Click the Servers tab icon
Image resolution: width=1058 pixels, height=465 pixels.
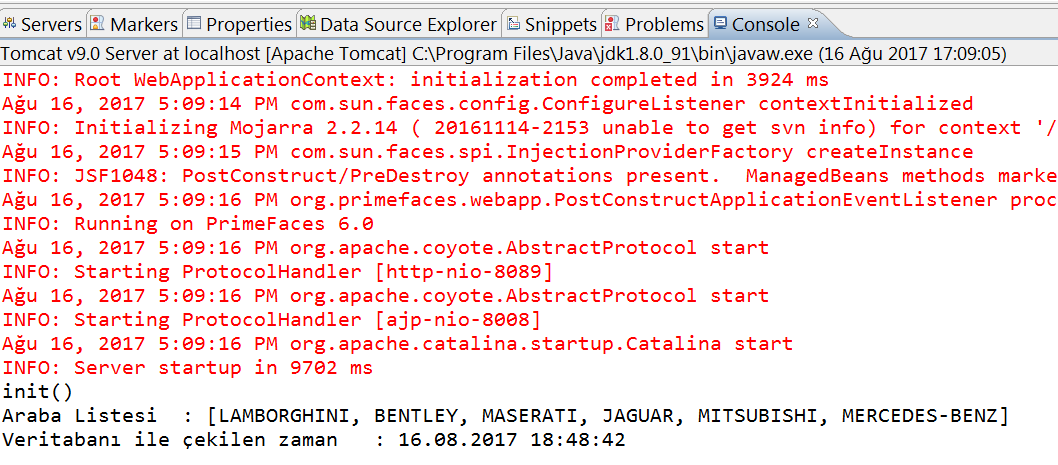[x=9, y=24]
